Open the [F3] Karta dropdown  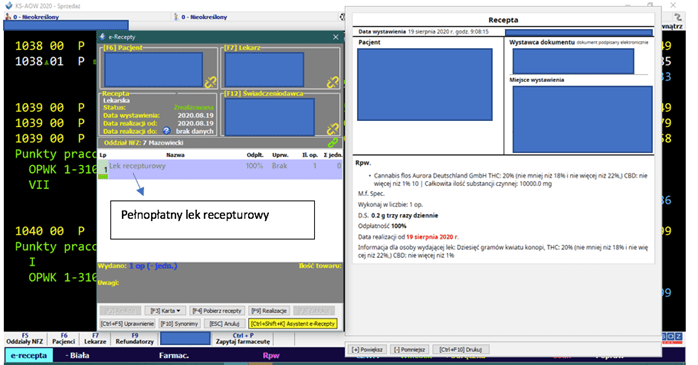(x=165, y=311)
